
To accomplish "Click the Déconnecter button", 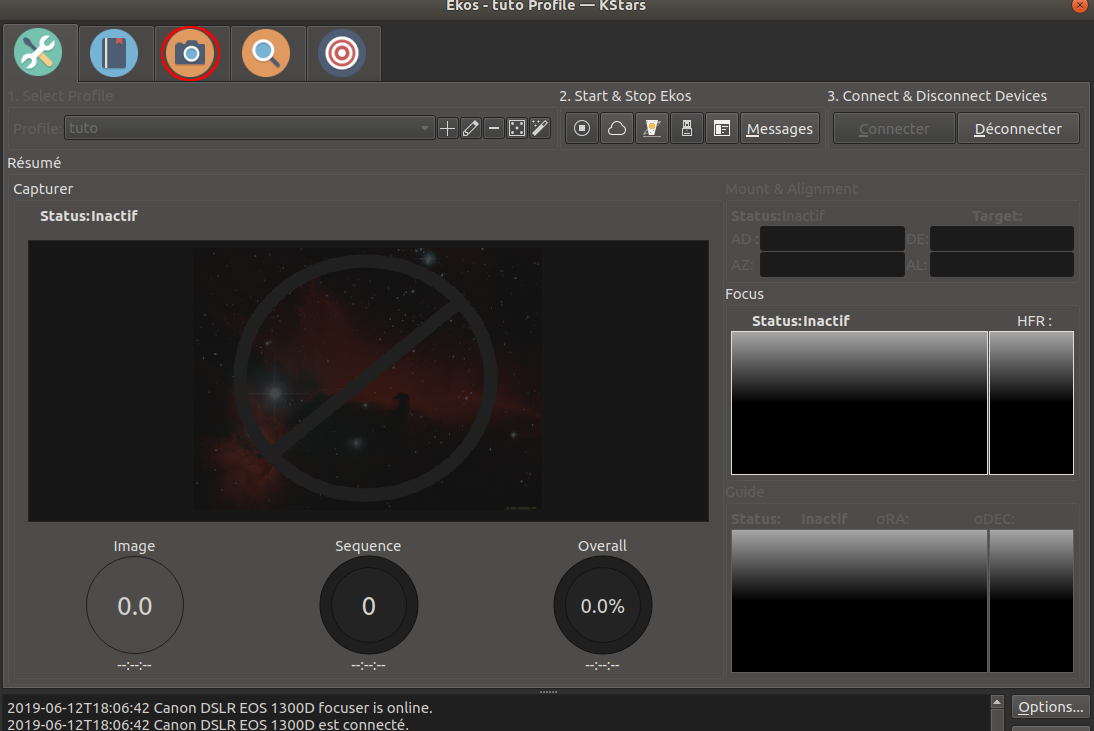I will [1018, 128].
